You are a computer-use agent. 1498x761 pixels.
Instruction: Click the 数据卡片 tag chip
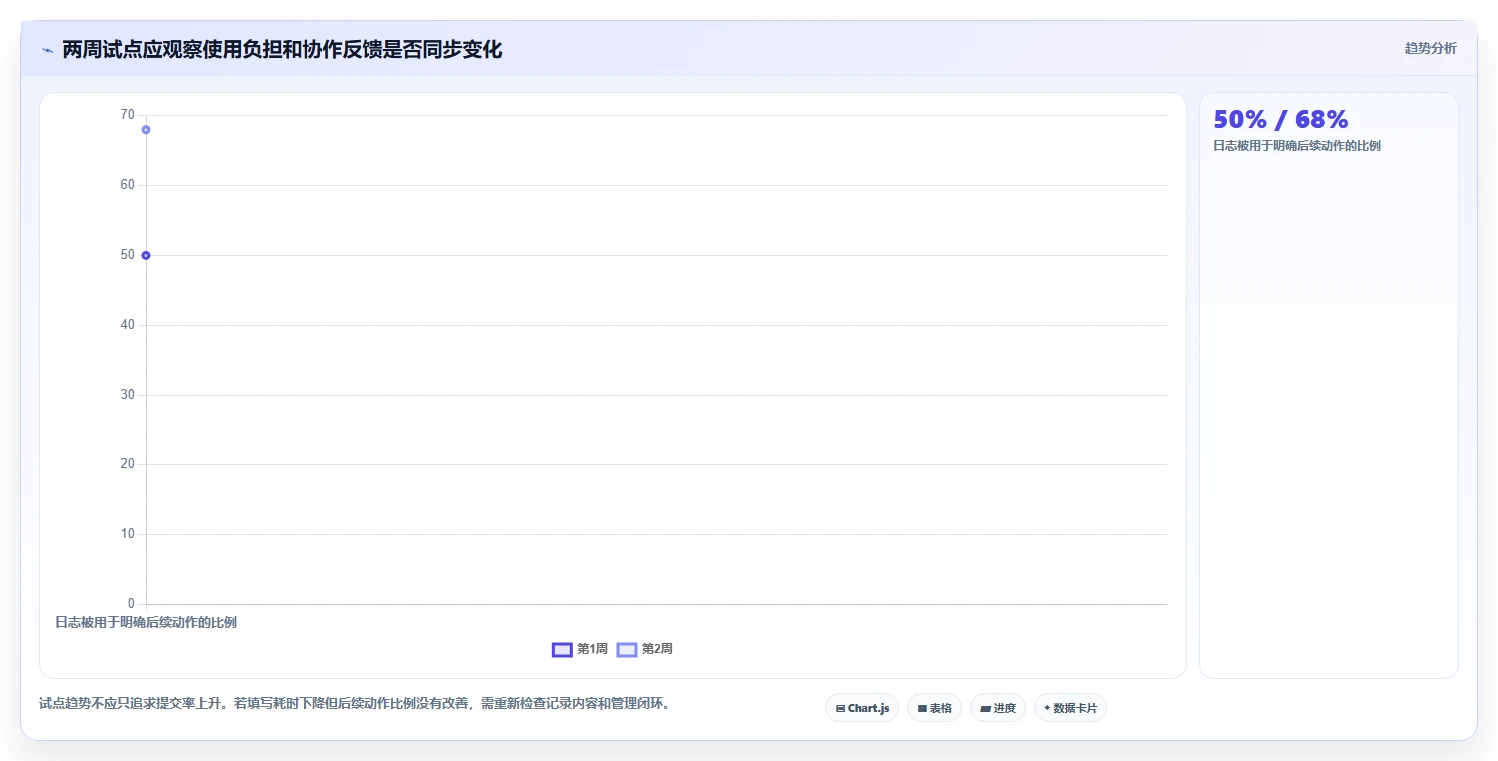[1070, 708]
